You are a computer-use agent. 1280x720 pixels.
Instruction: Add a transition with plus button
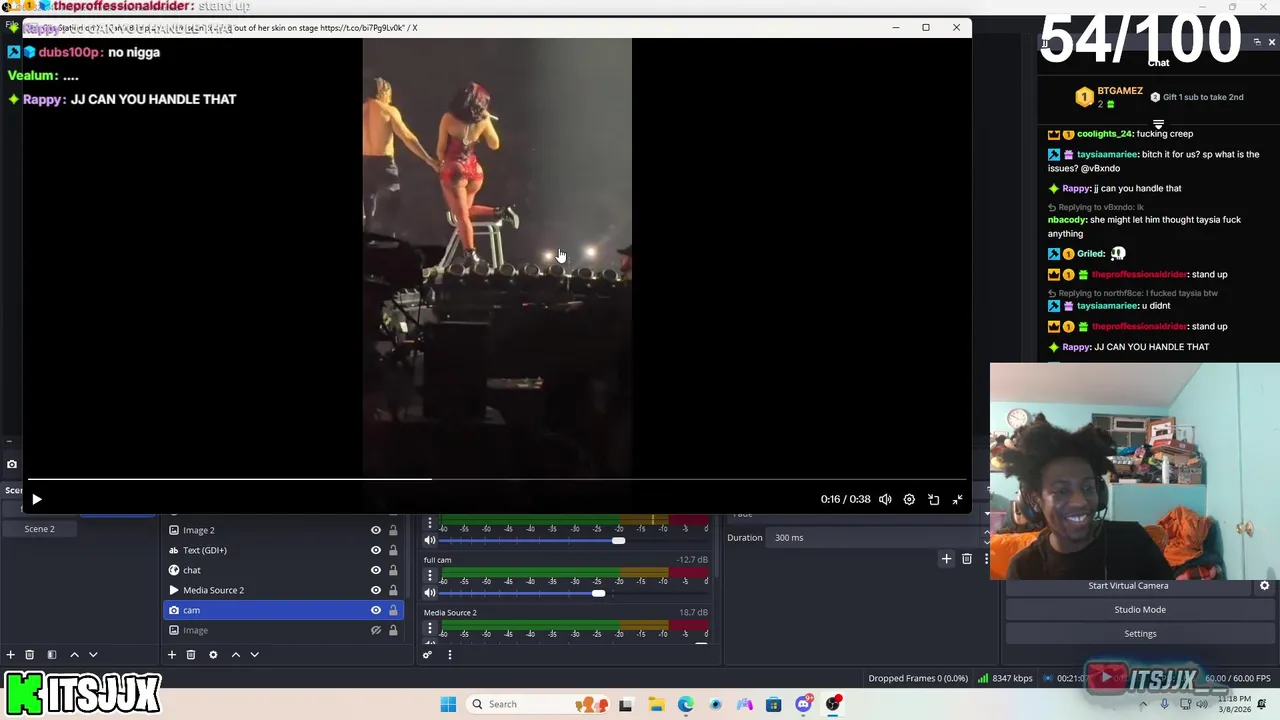(946, 559)
